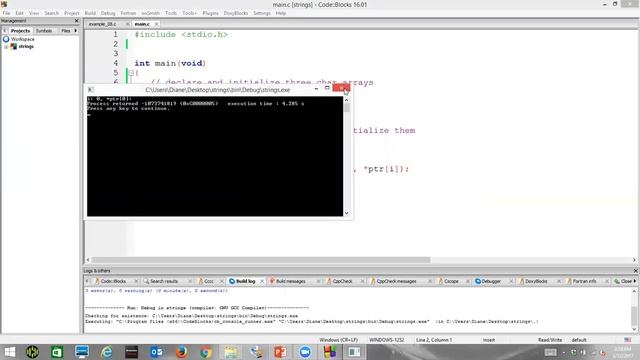Close the example_08.c editor tab
Screen dimensions: 640x360
pos(127,24)
